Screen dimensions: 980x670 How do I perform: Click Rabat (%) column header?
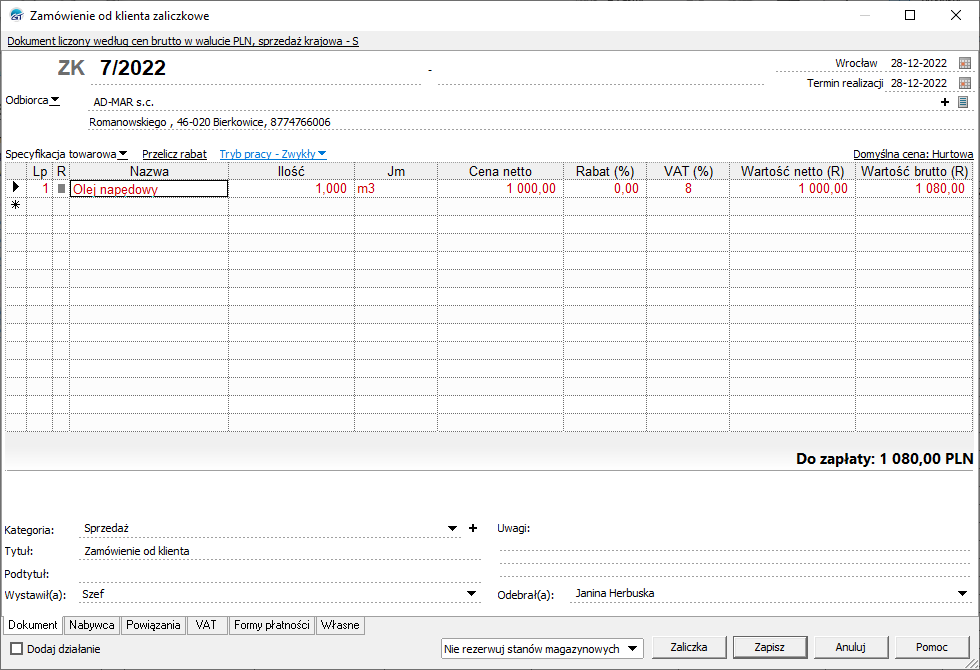pos(605,171)
